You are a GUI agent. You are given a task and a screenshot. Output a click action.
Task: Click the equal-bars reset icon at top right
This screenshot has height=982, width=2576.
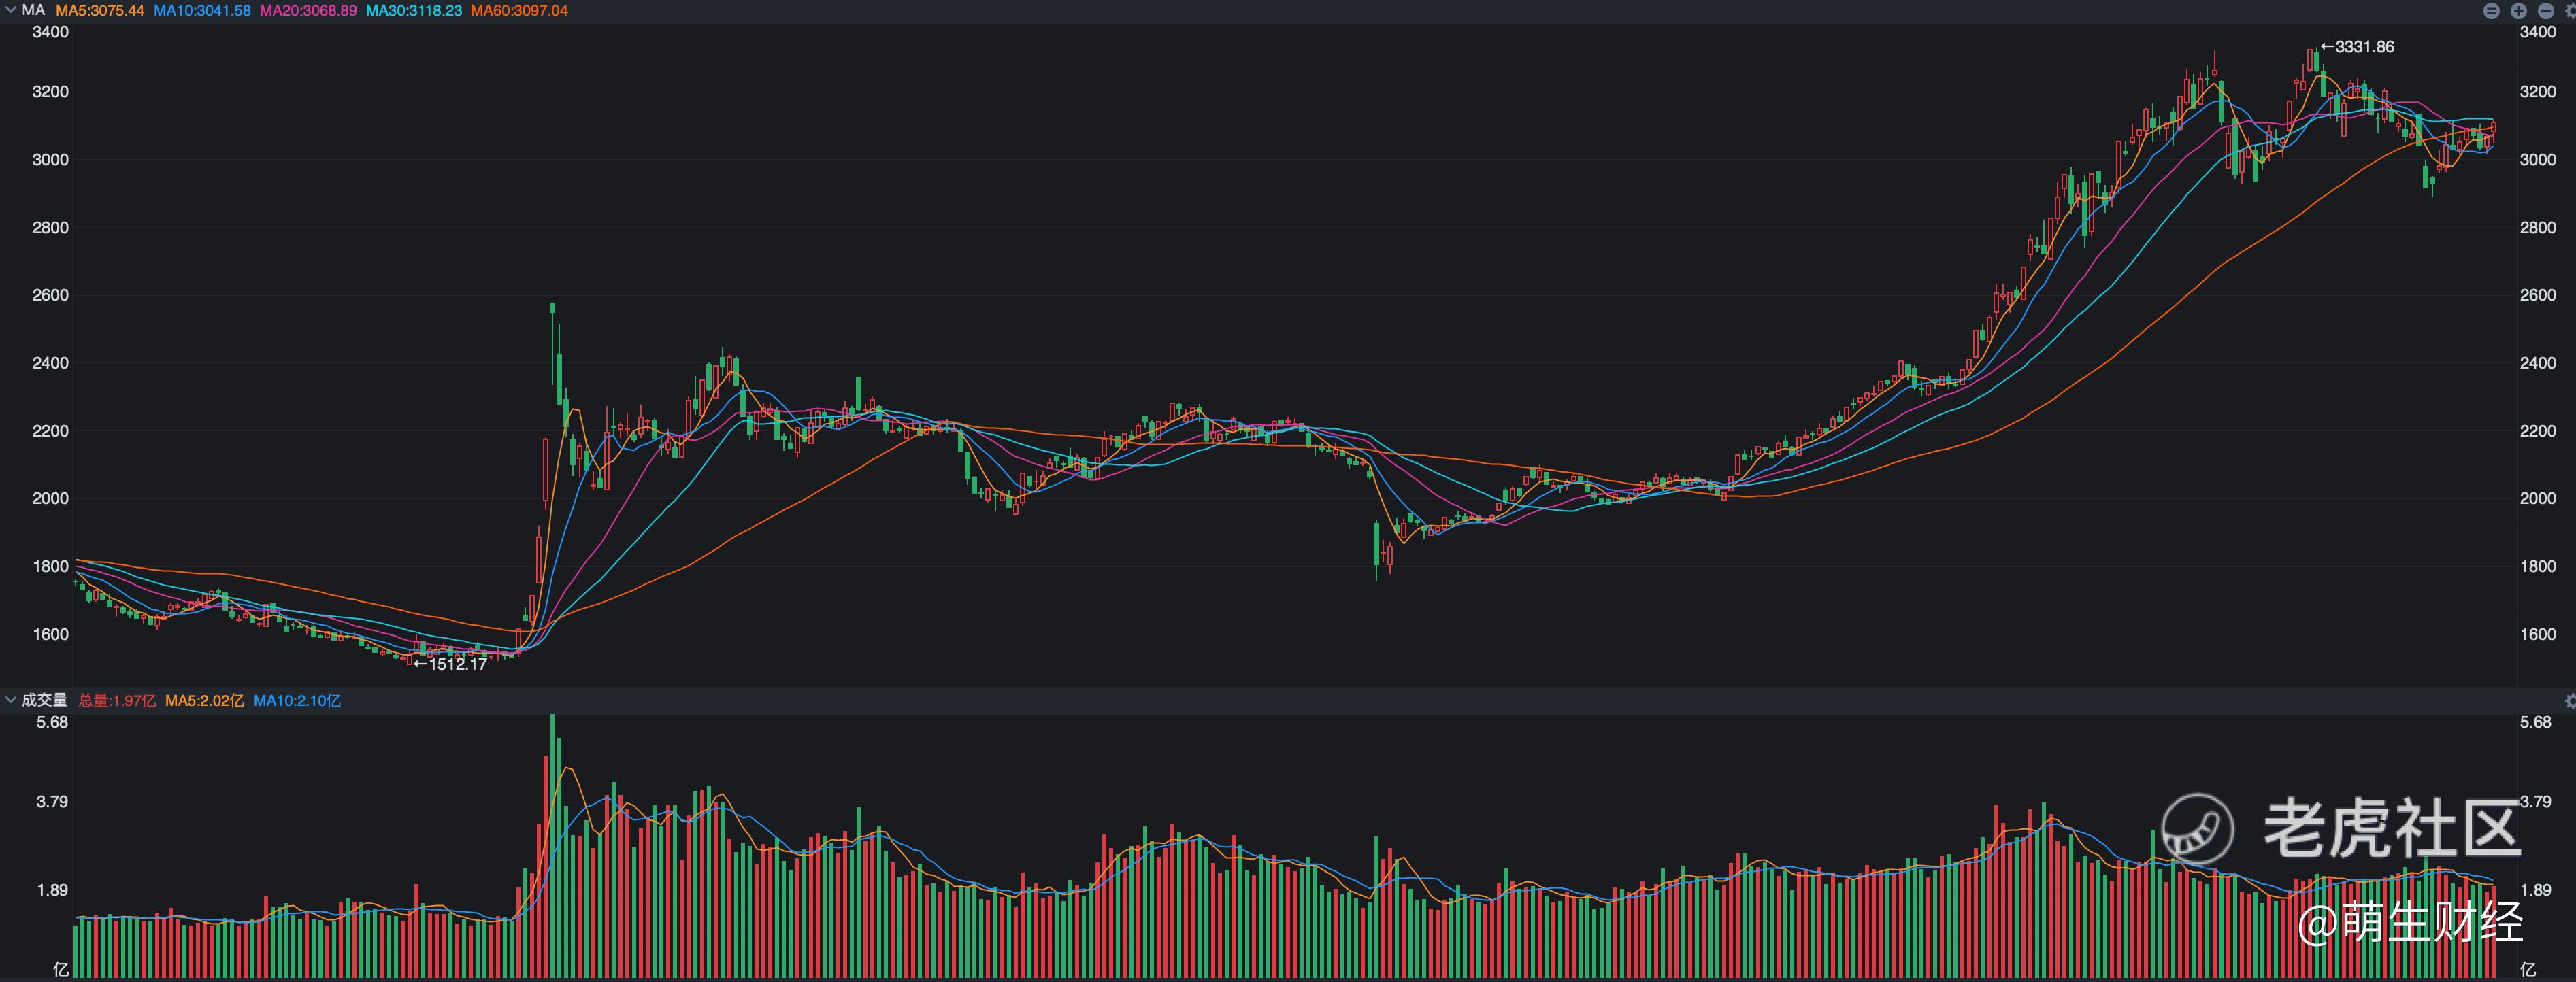click(2492, 11)
